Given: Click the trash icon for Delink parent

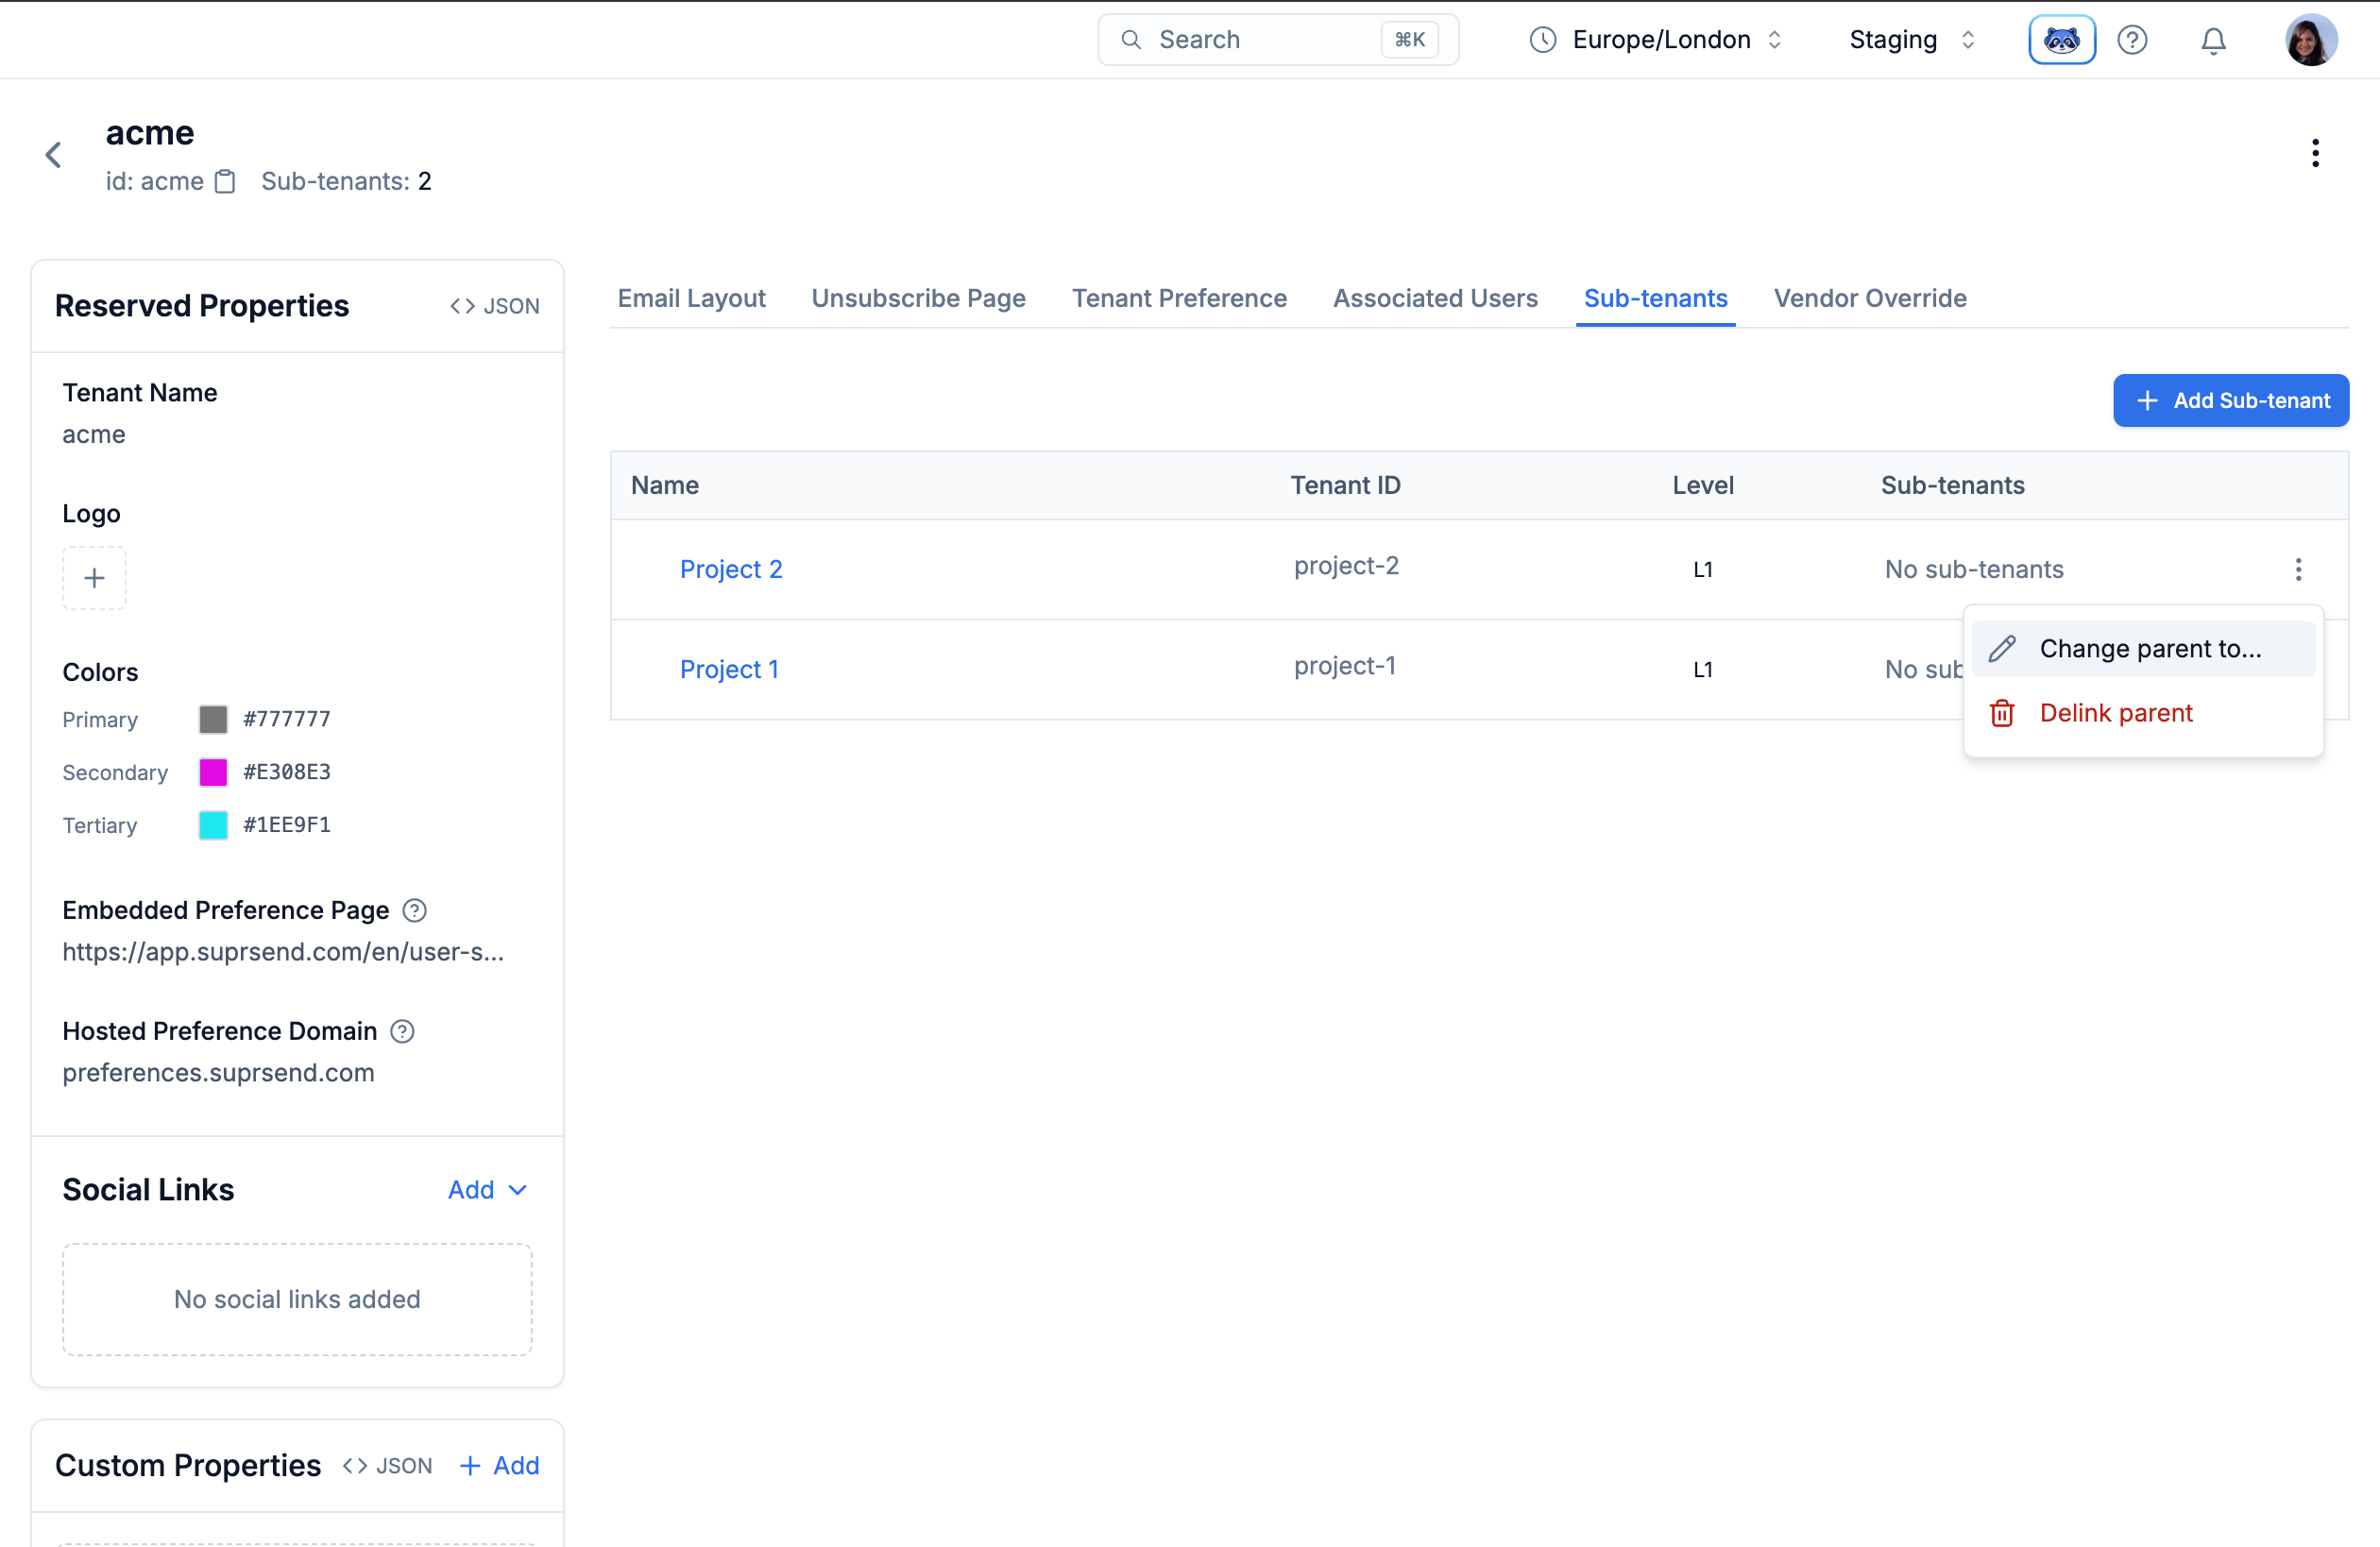Looking at the screenshot, I should point(2002,713).
